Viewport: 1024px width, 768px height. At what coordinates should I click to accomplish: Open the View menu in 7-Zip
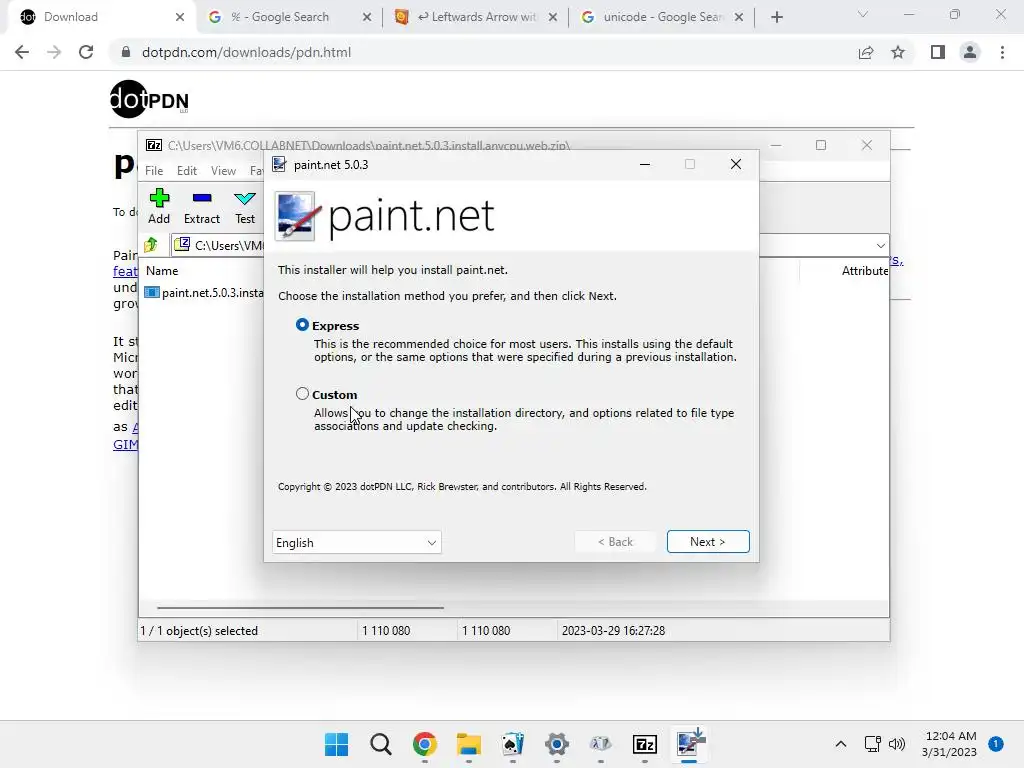coord(223,170)
